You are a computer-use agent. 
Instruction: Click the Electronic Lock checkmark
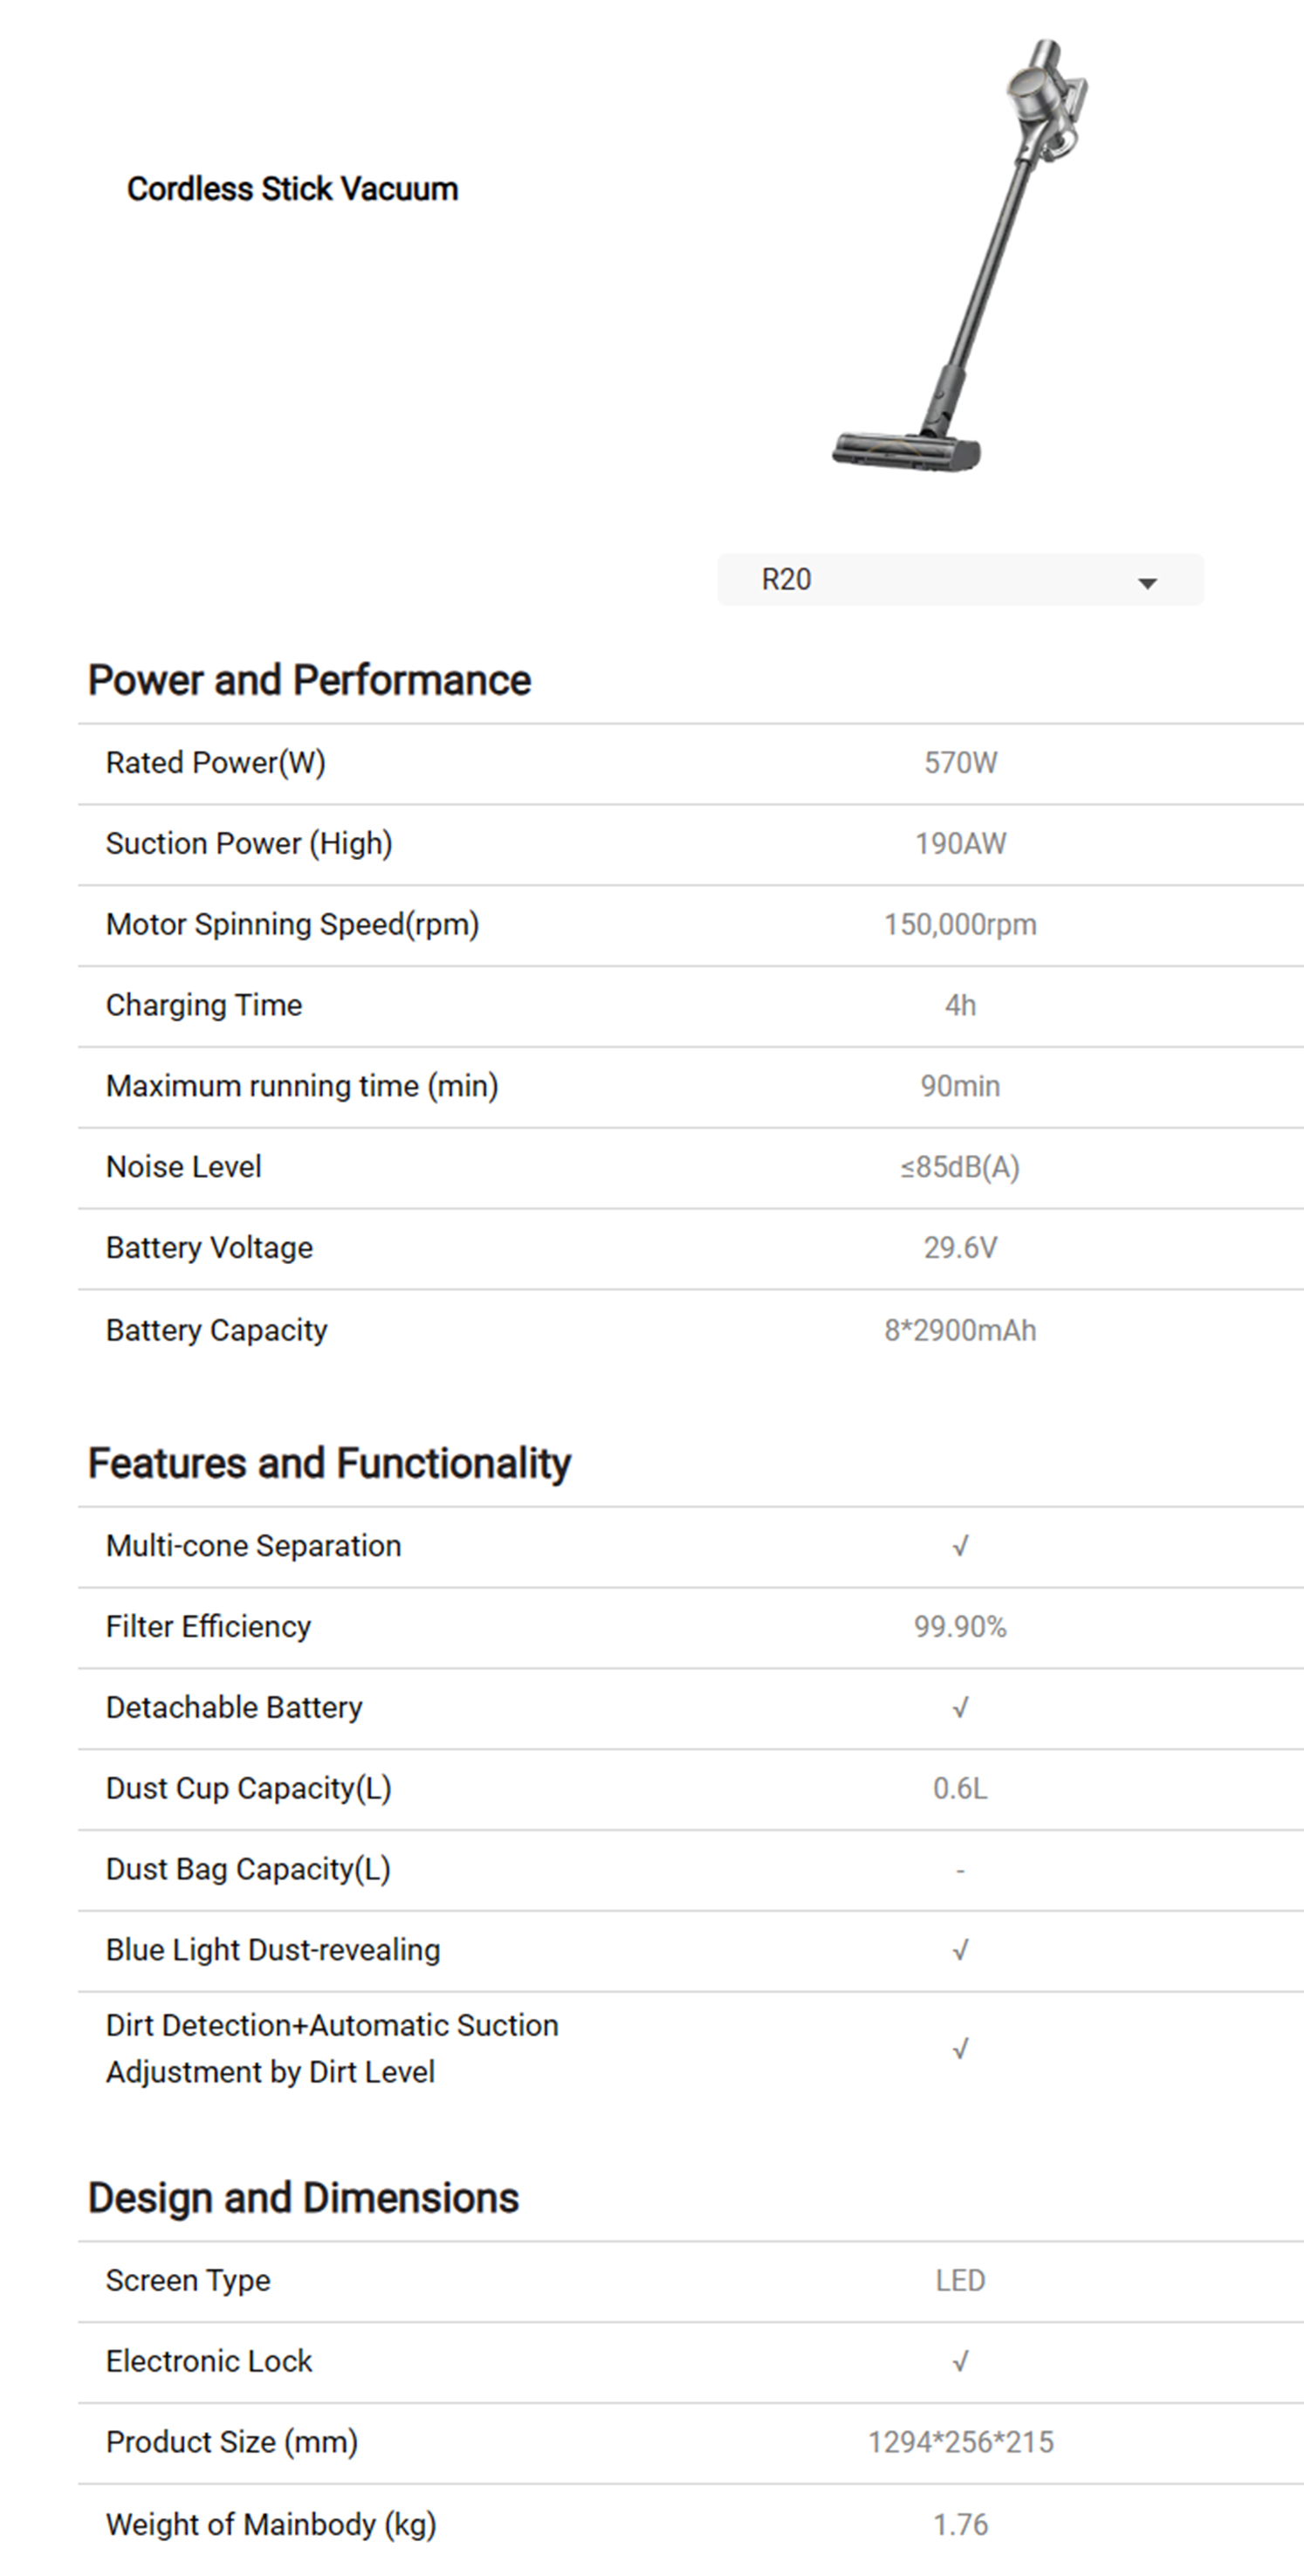point(960,2361)
